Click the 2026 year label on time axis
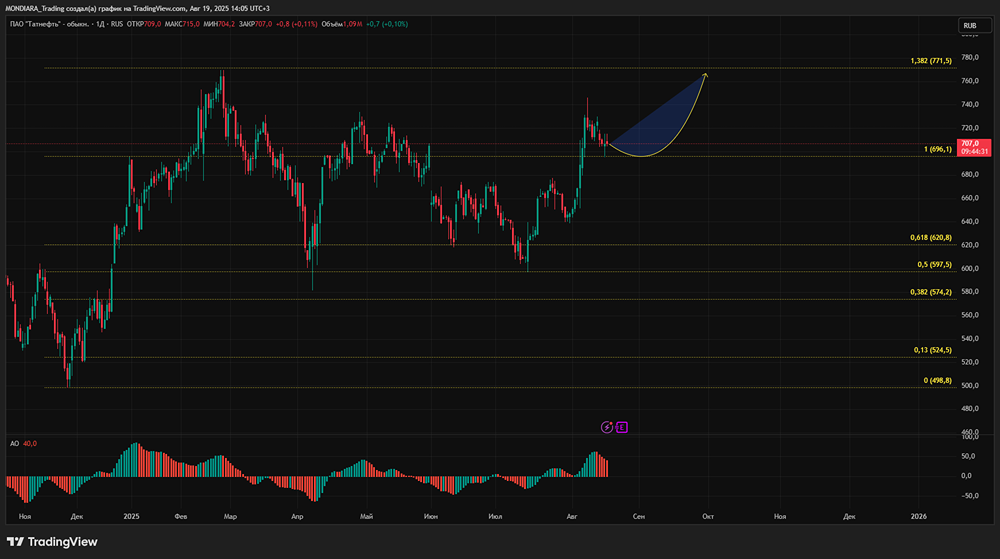Image resolution: width=1000 pixels, height=559 pixels. (919, 516)
